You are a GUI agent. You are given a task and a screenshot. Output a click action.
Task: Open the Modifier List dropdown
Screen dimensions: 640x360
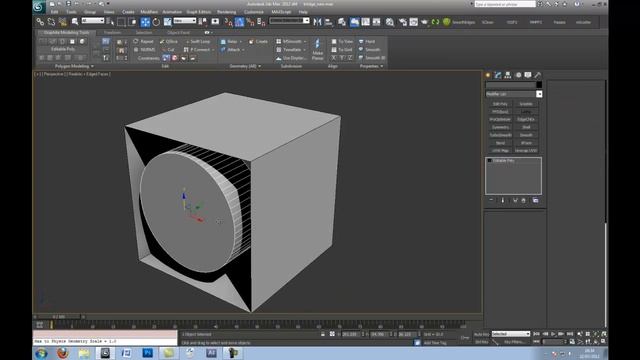pyautogui.click(x=539, y=94)
